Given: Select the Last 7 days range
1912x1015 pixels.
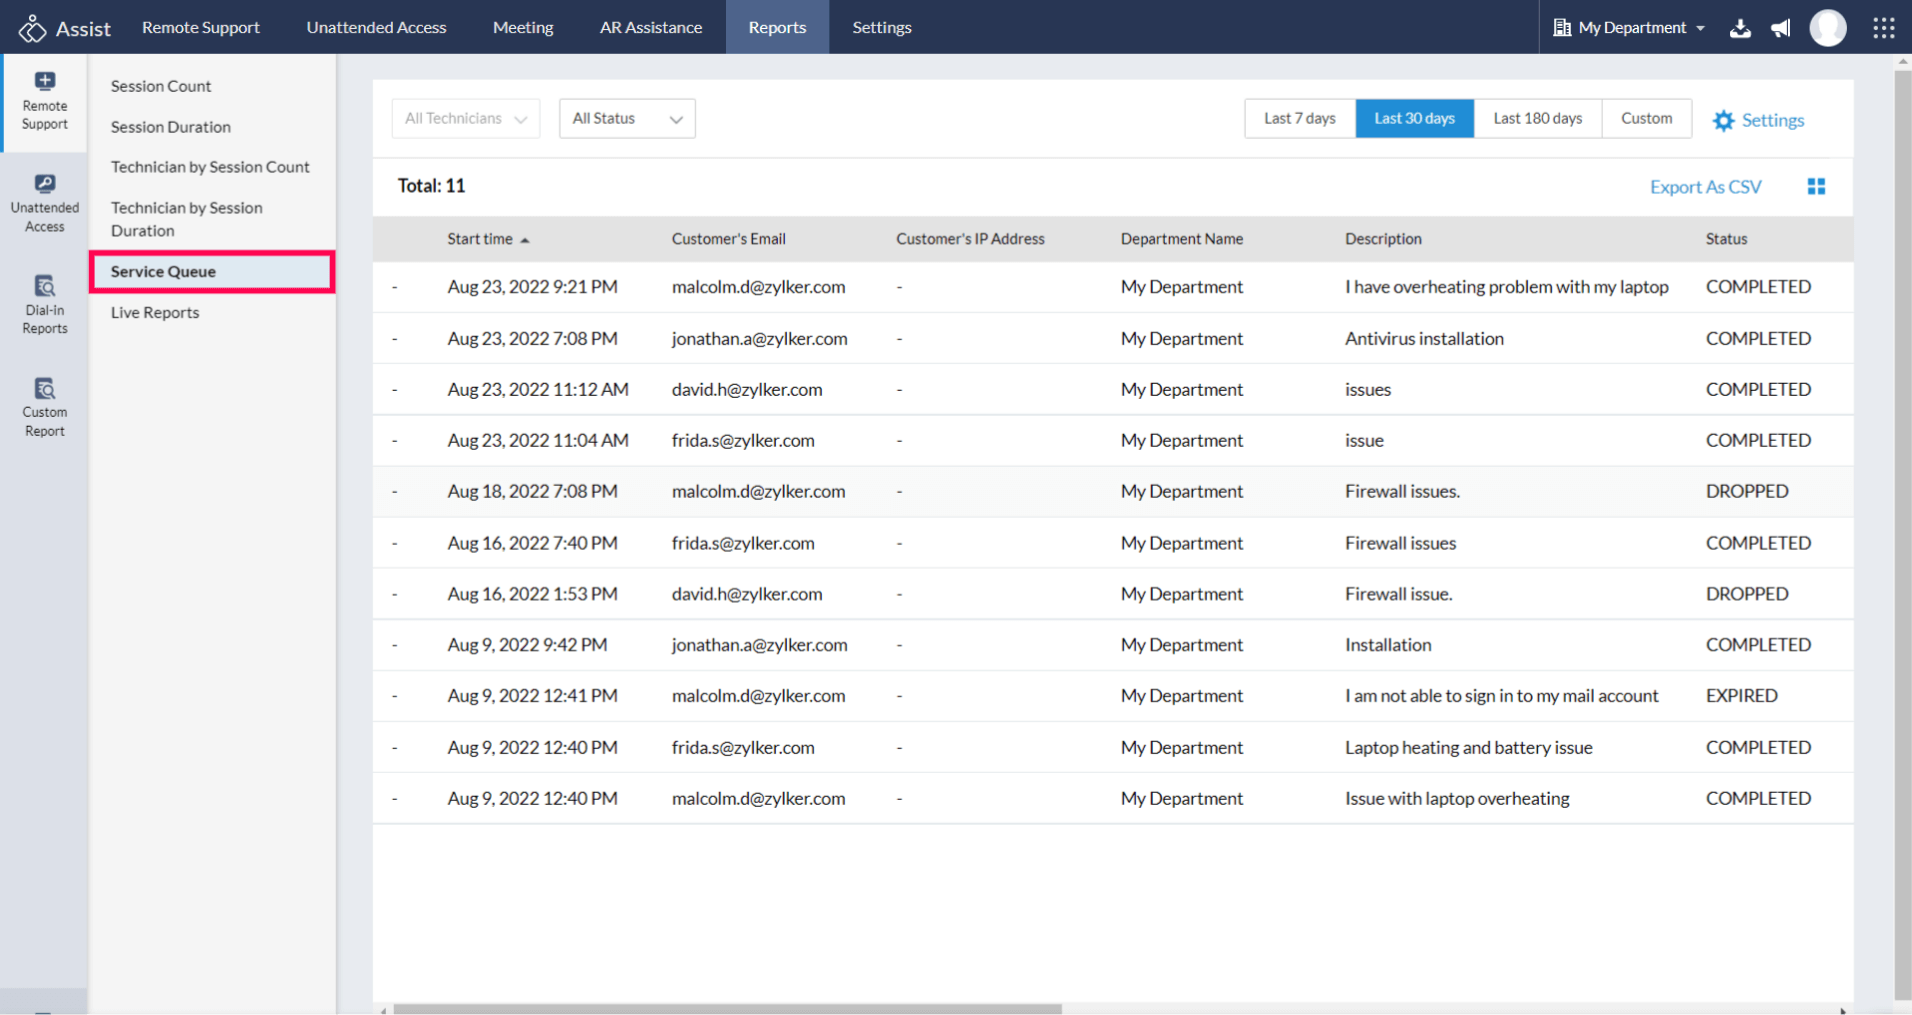Looking at the screenshot, I should click(1299, 118).
